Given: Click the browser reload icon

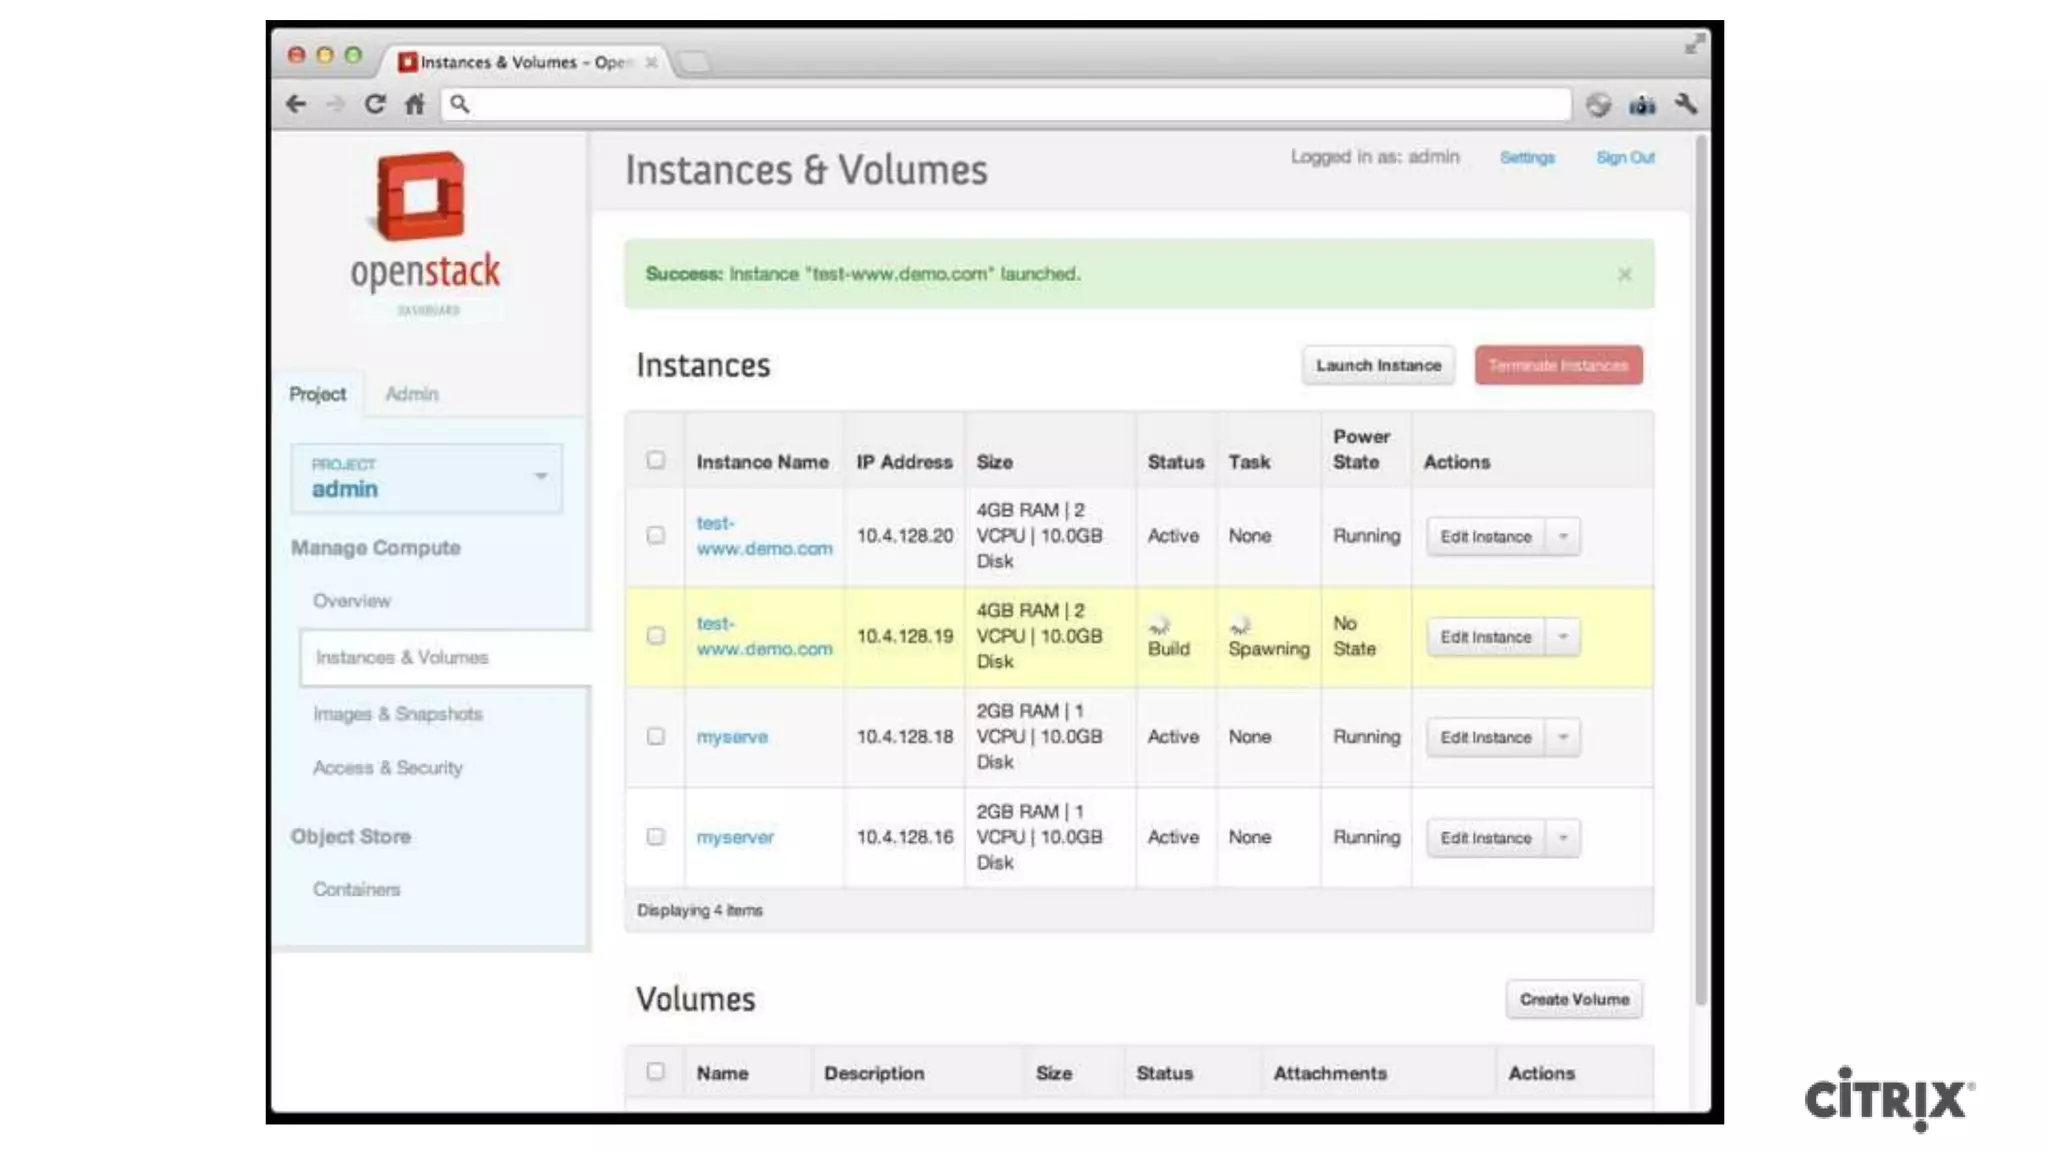Looking at the screenshot, I should click(x=375, y=104).
